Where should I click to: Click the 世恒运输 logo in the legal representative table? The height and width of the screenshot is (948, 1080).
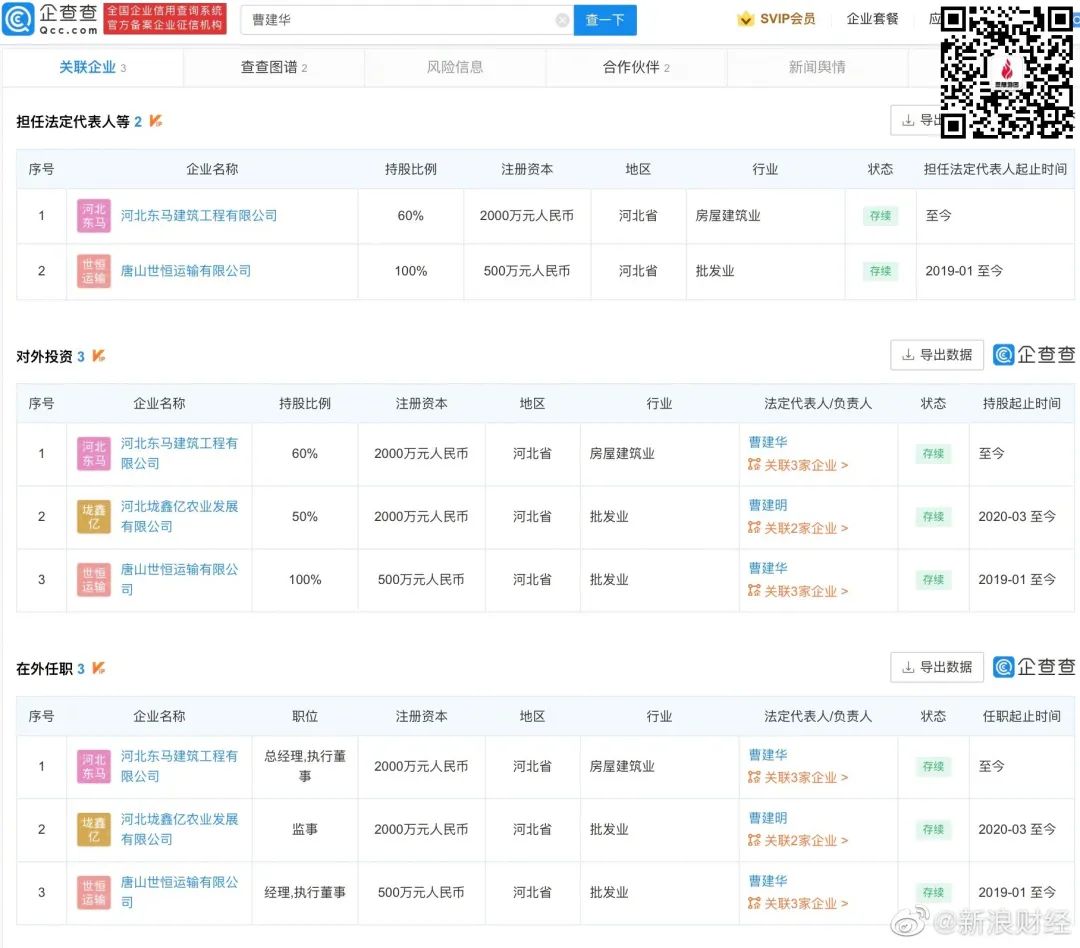pyautogui.click(x=94, y=271)
